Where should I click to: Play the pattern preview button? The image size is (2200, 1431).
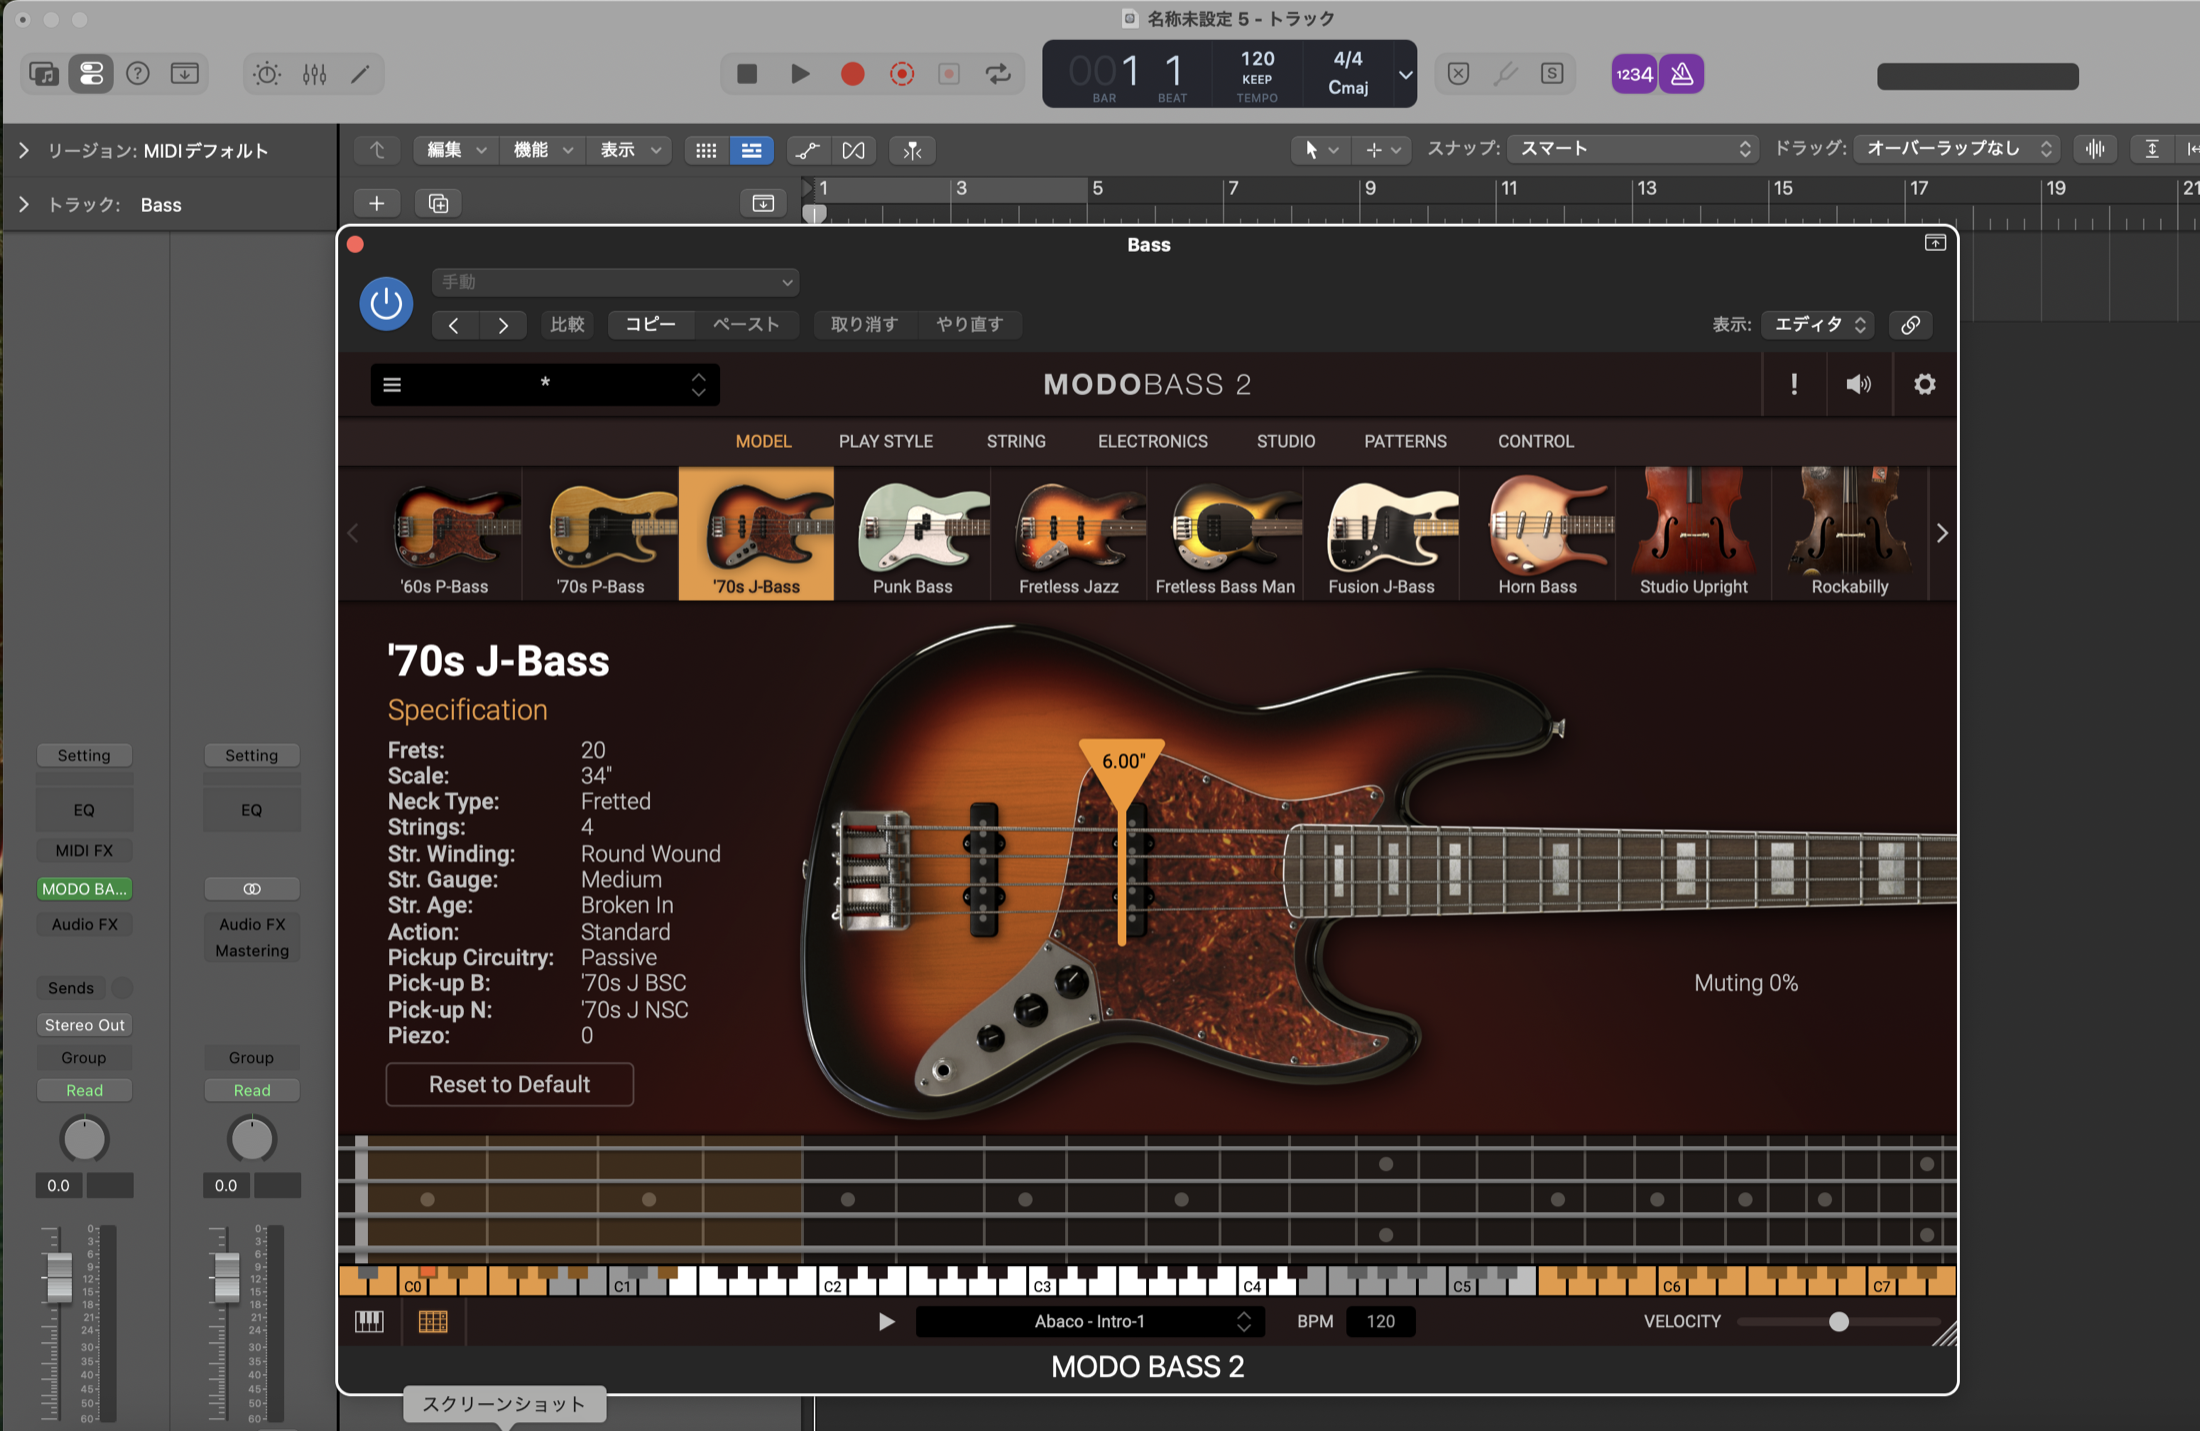pyautogui.click(x=886, y=1322)
